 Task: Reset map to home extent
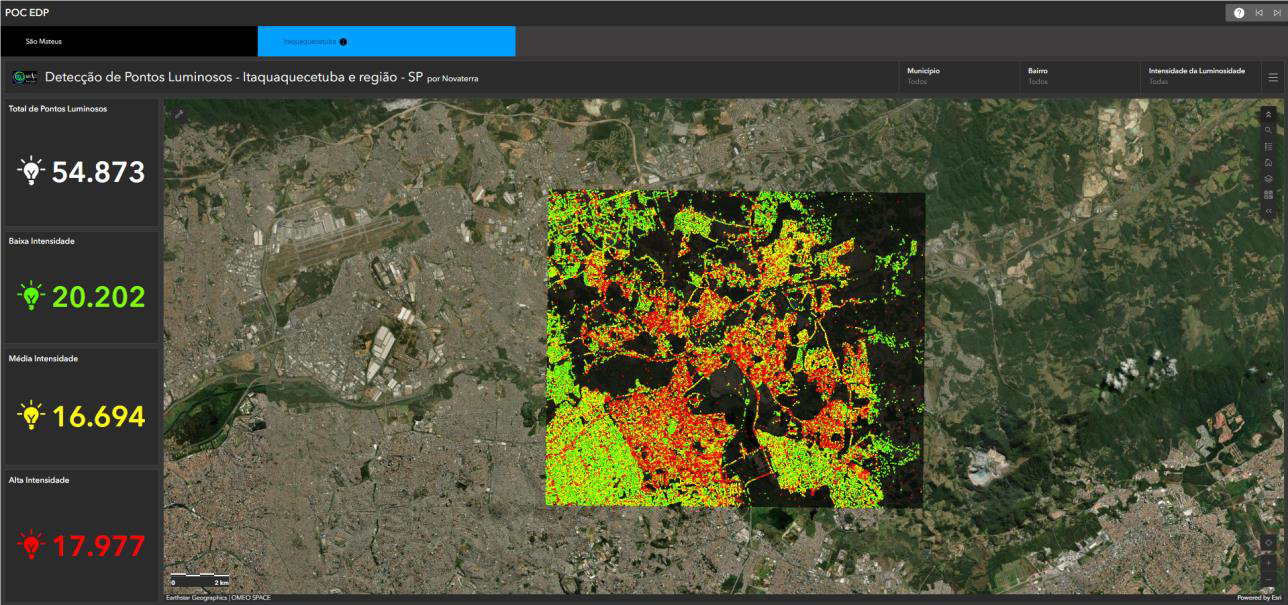coord(1268,162)
